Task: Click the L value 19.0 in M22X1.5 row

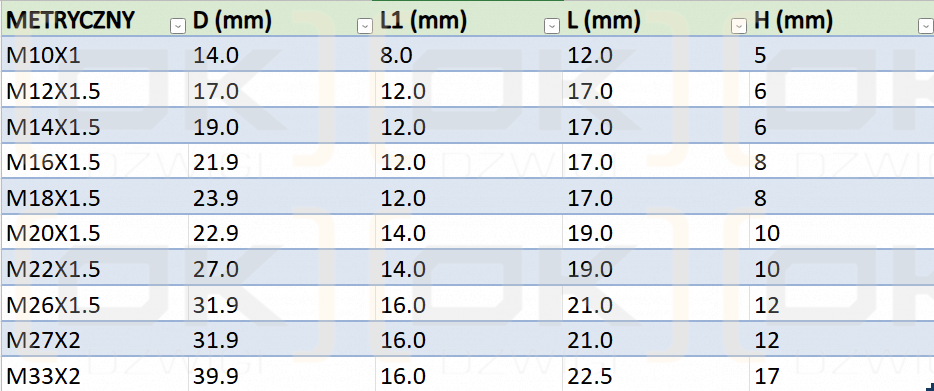Action: (x=590, y=269)
